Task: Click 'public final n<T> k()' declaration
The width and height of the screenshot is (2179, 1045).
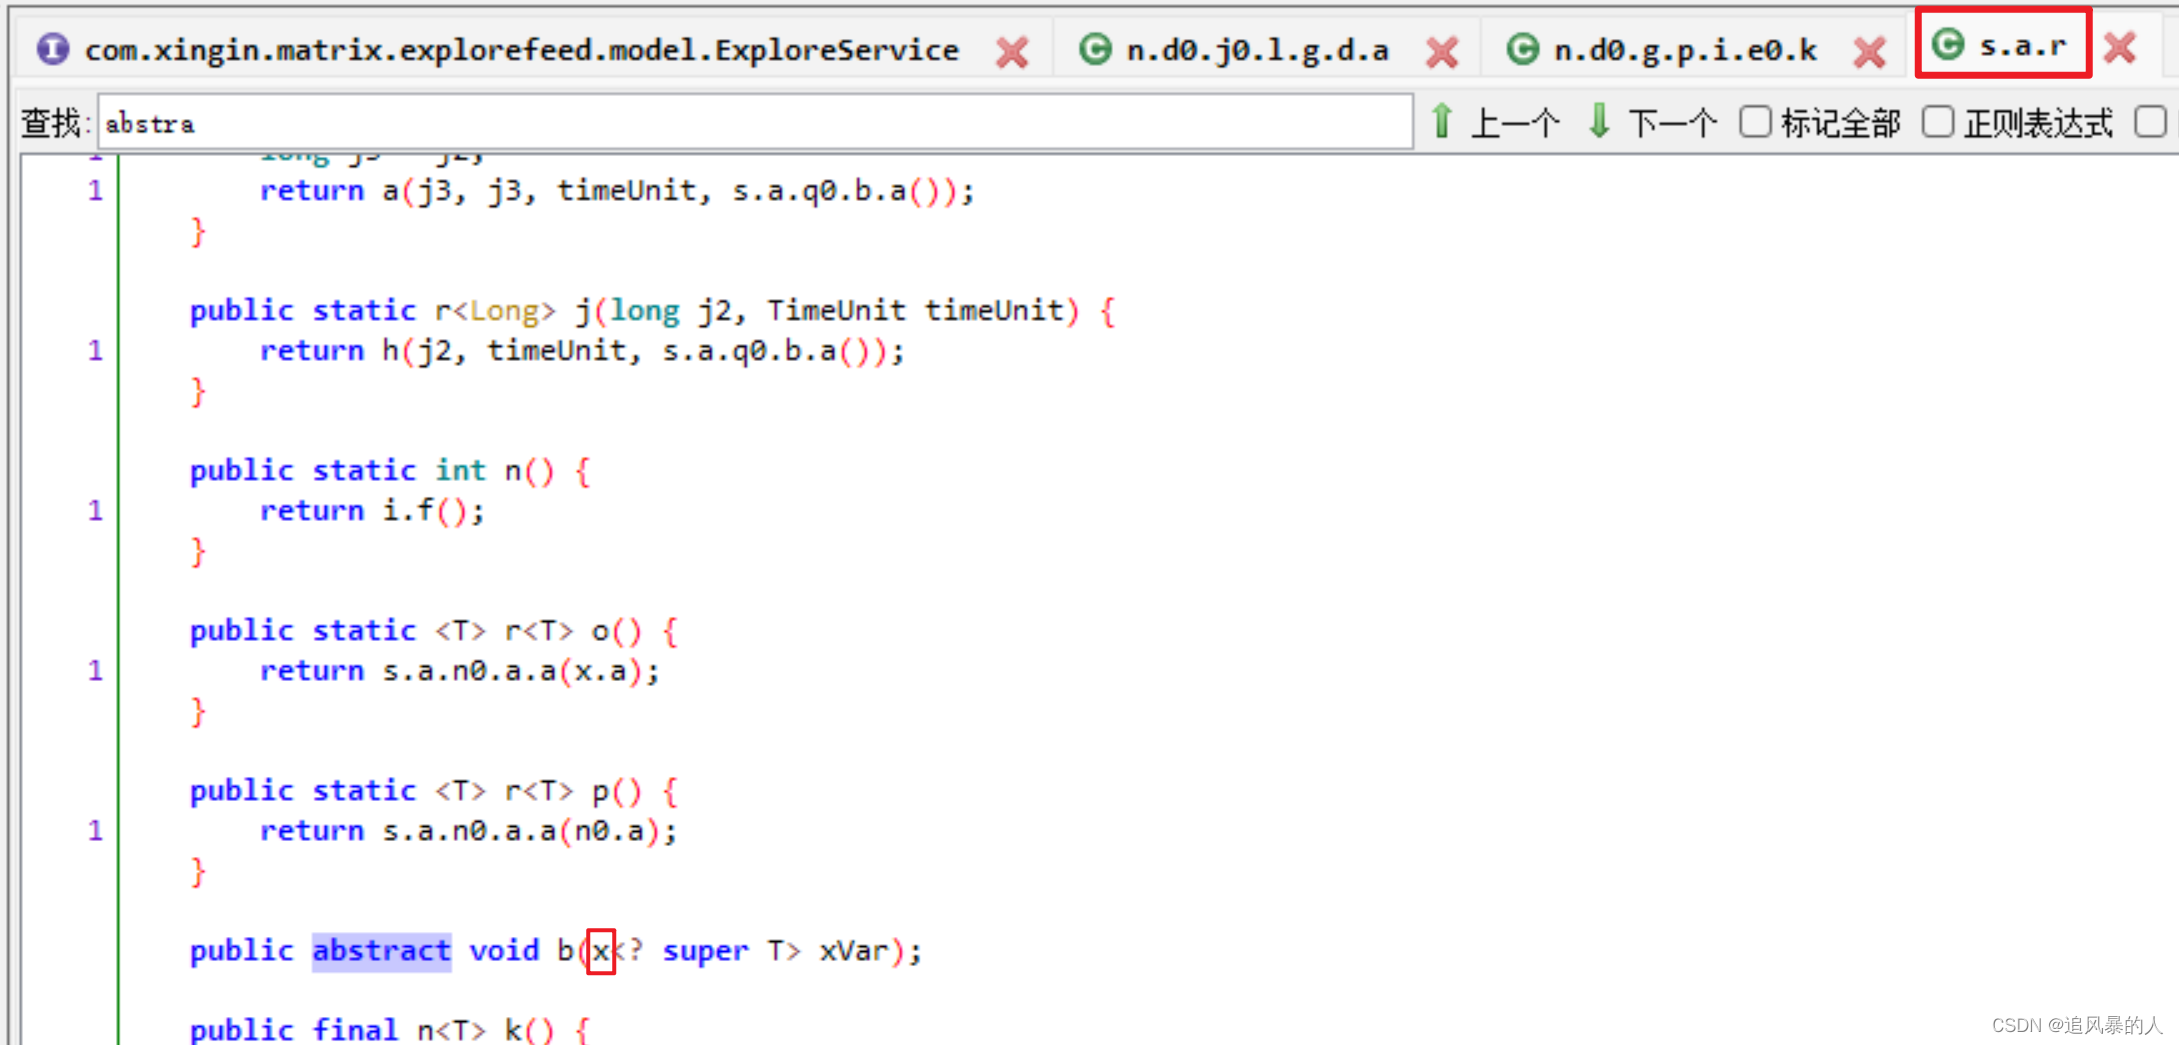Action: [390, 1029]
